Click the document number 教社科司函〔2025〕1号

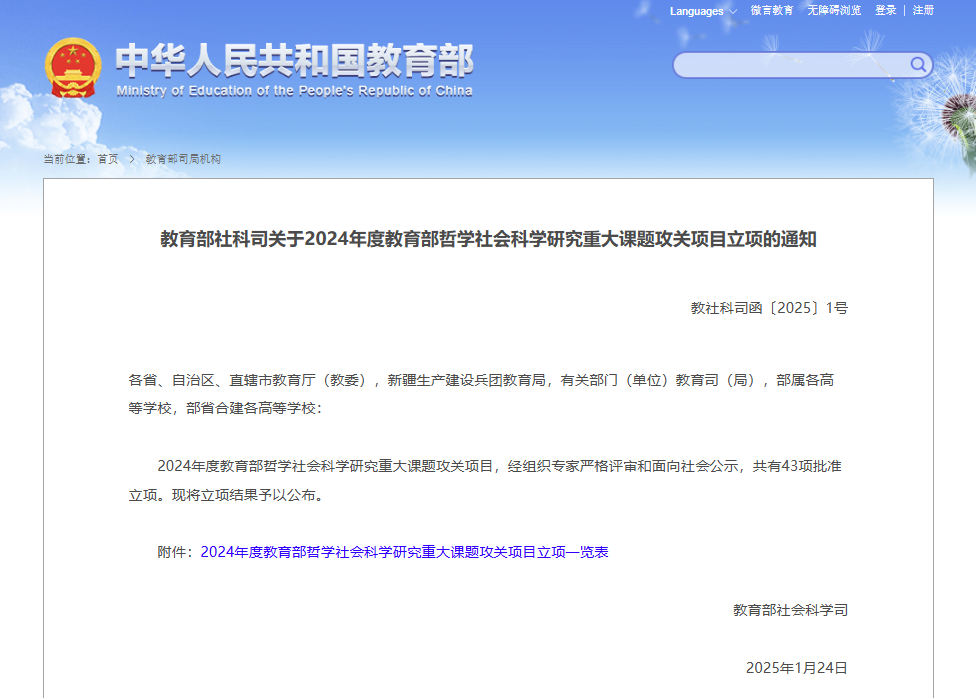[x=769, y=308]
